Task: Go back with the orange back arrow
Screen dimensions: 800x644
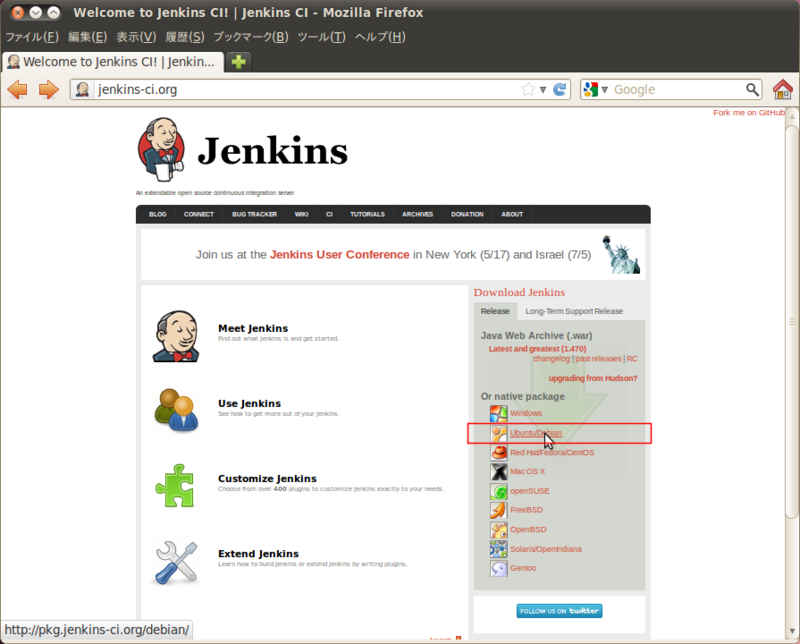Action: point(18,89)
